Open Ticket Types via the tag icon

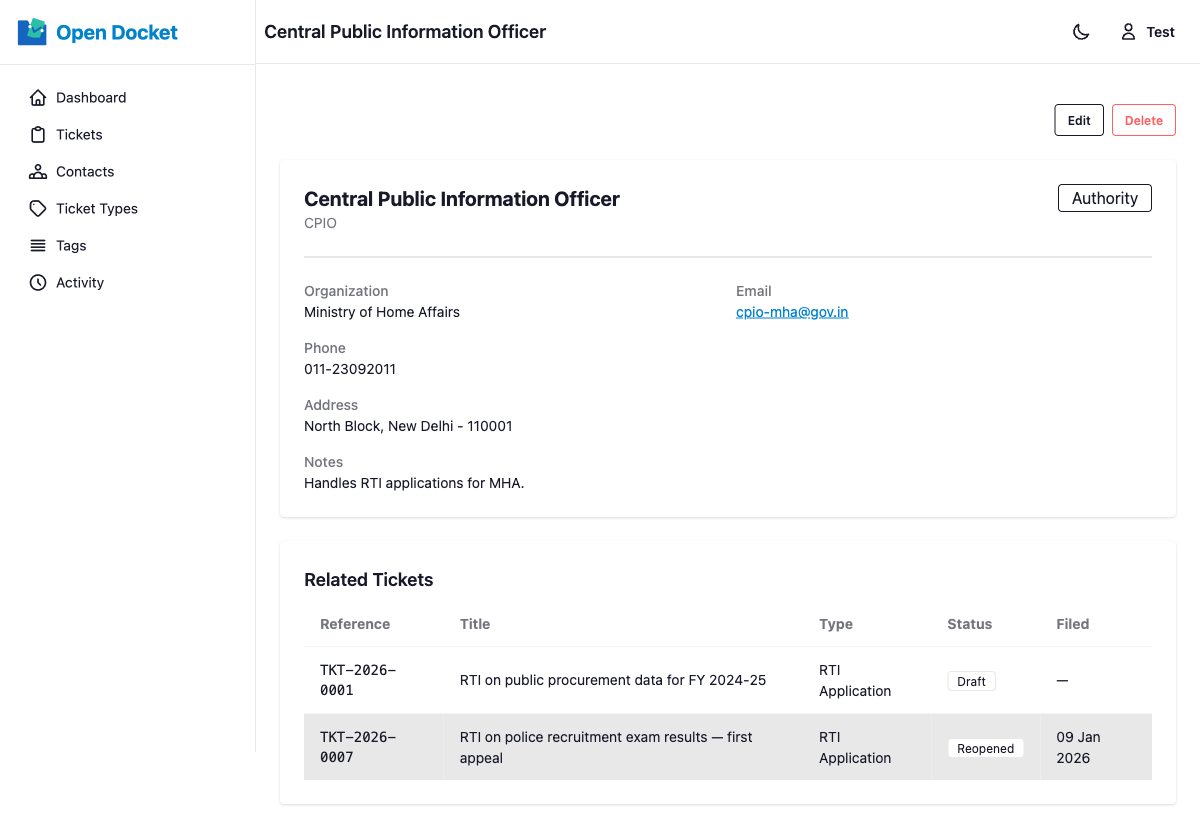point(38,208)
